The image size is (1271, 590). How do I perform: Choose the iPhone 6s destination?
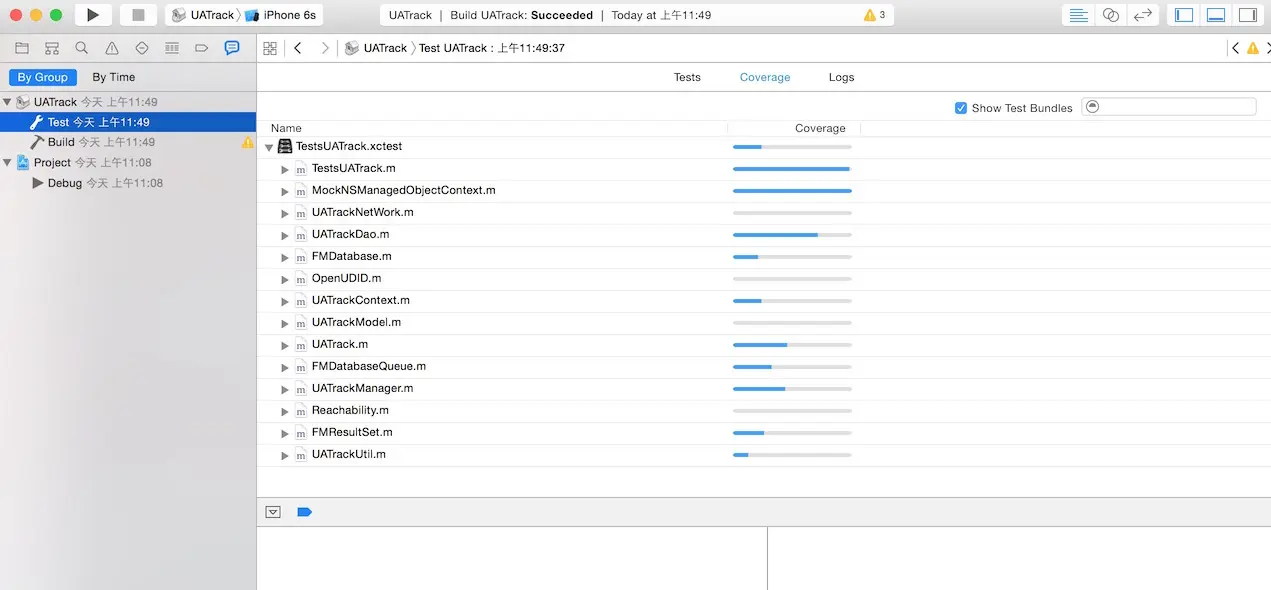coord(281,15)
